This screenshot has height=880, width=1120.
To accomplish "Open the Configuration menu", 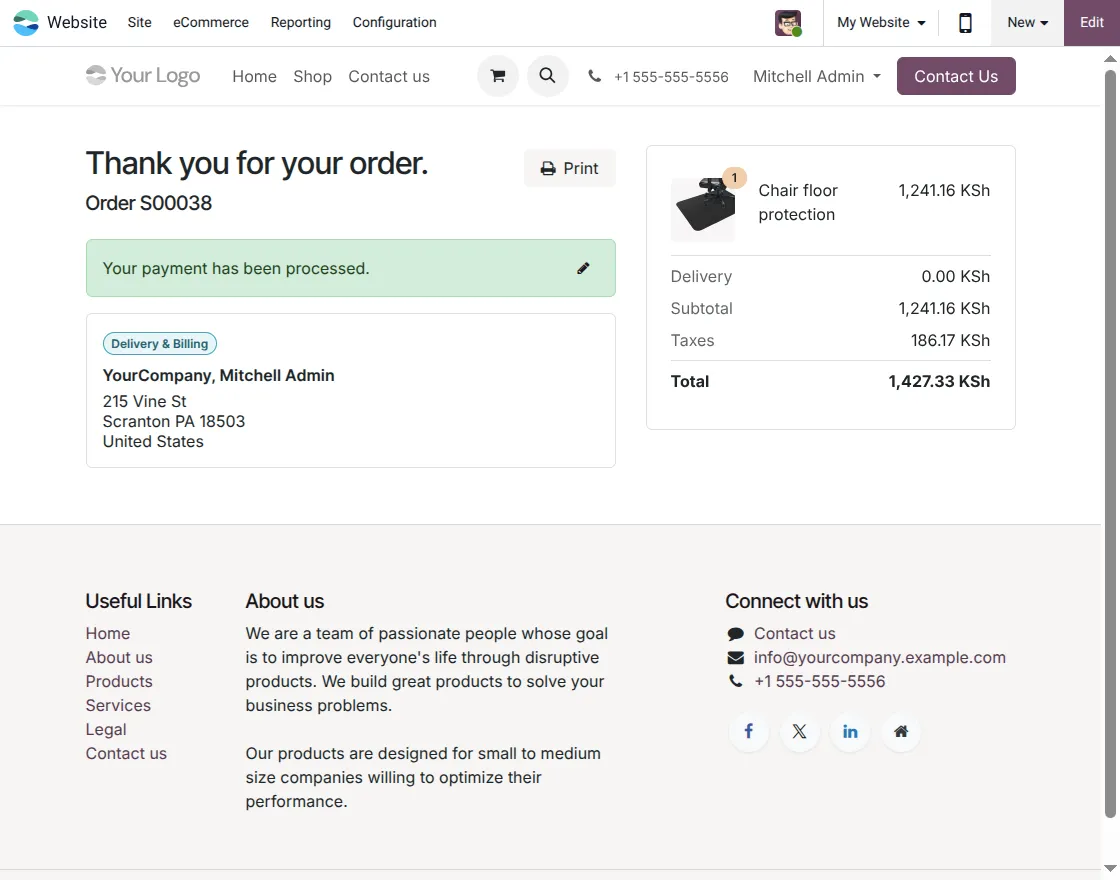I will coord(394,23).
